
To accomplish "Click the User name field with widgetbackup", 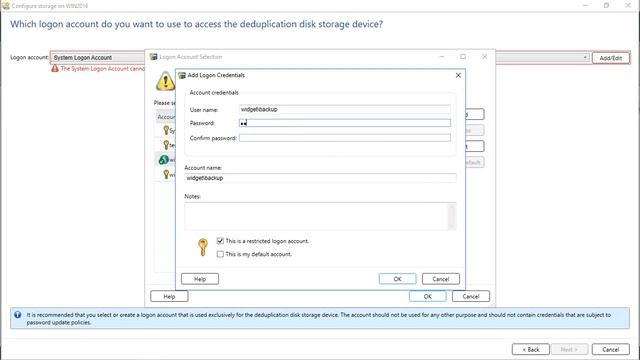I will coord(344,109).
